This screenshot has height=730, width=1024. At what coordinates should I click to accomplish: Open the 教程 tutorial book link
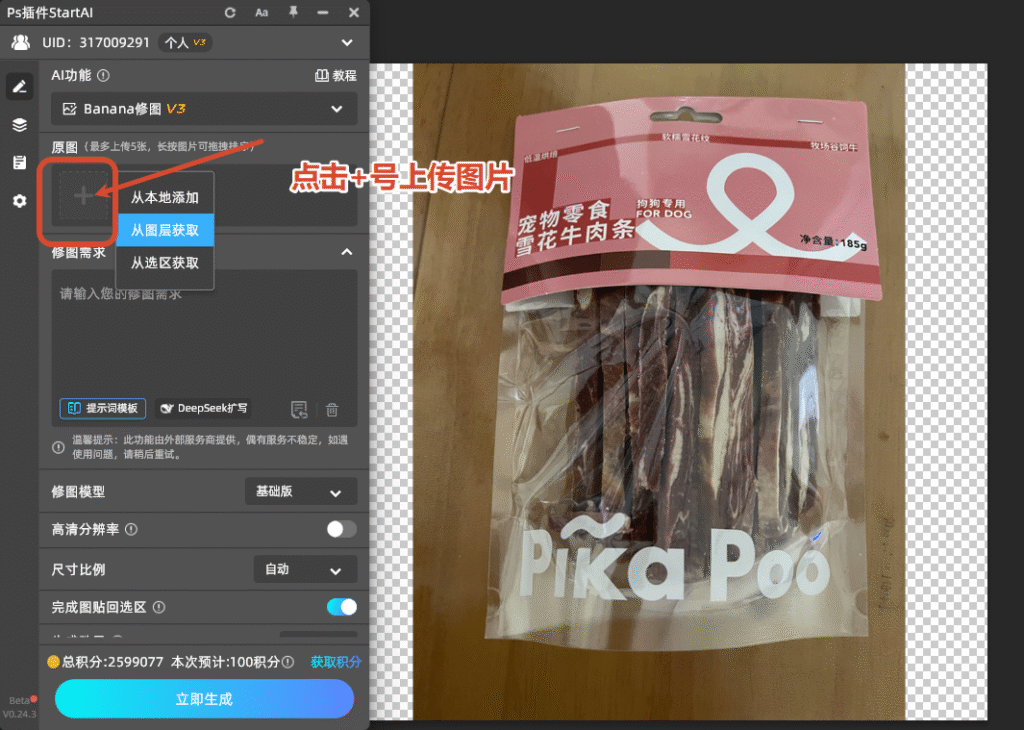[336, 75]
